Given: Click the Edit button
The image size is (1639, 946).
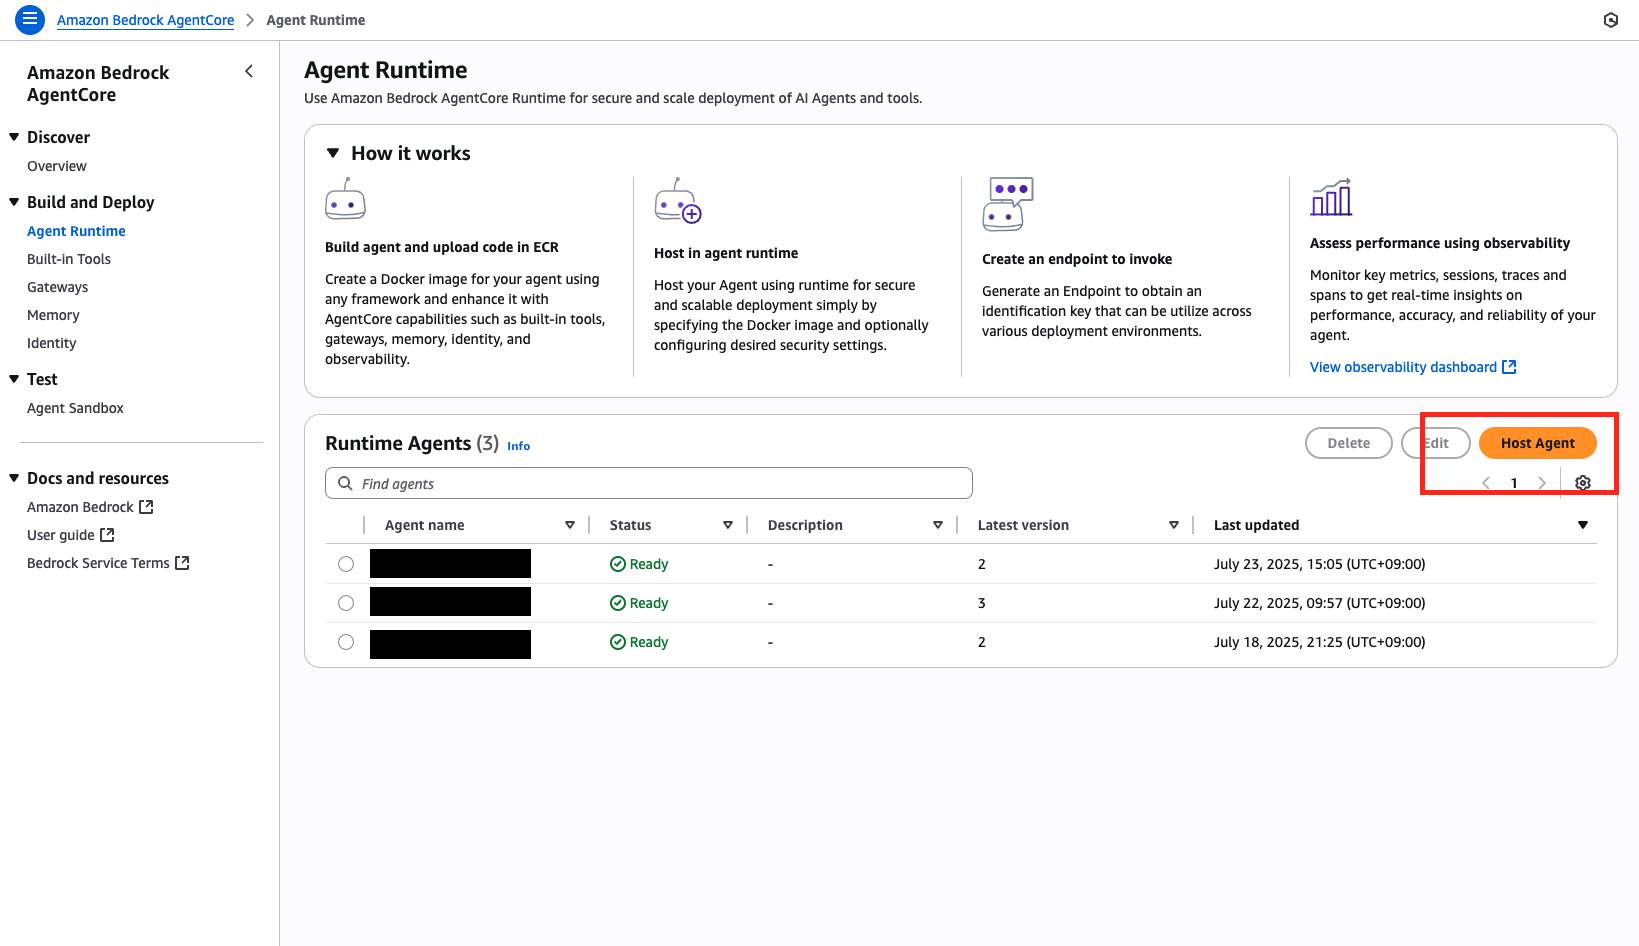Looking at the screenshot, I should [x=1436, y=443].
